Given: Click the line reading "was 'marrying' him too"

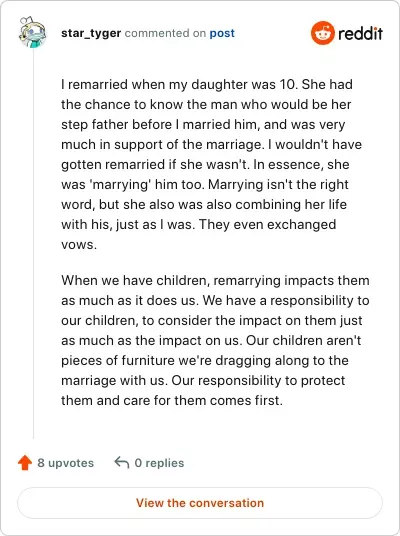Looking at the screenshot, I should [205, 185].
